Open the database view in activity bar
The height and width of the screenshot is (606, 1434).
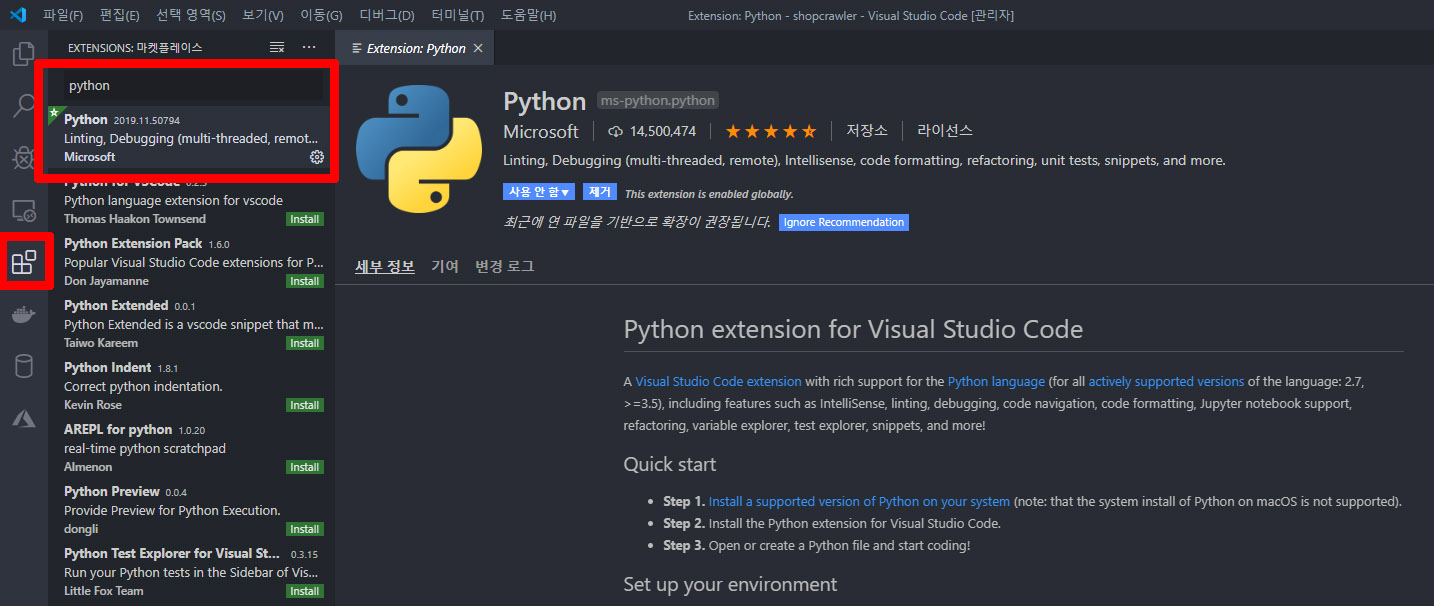(24, 366)
